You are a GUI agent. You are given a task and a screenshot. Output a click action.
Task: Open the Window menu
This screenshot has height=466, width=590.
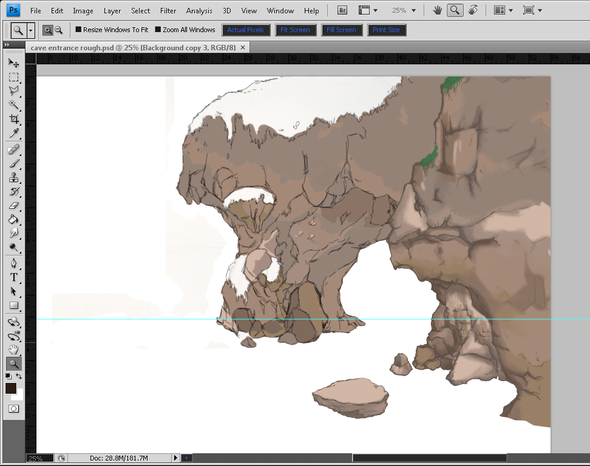280,11
